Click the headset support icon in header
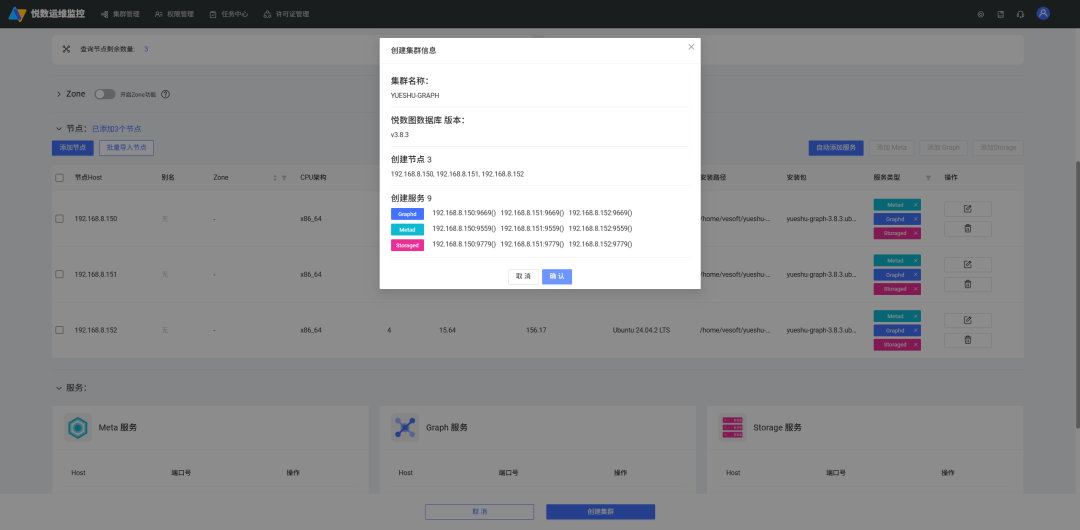Viewport: 1080px width, 530px height. [x=1020, y=14]
